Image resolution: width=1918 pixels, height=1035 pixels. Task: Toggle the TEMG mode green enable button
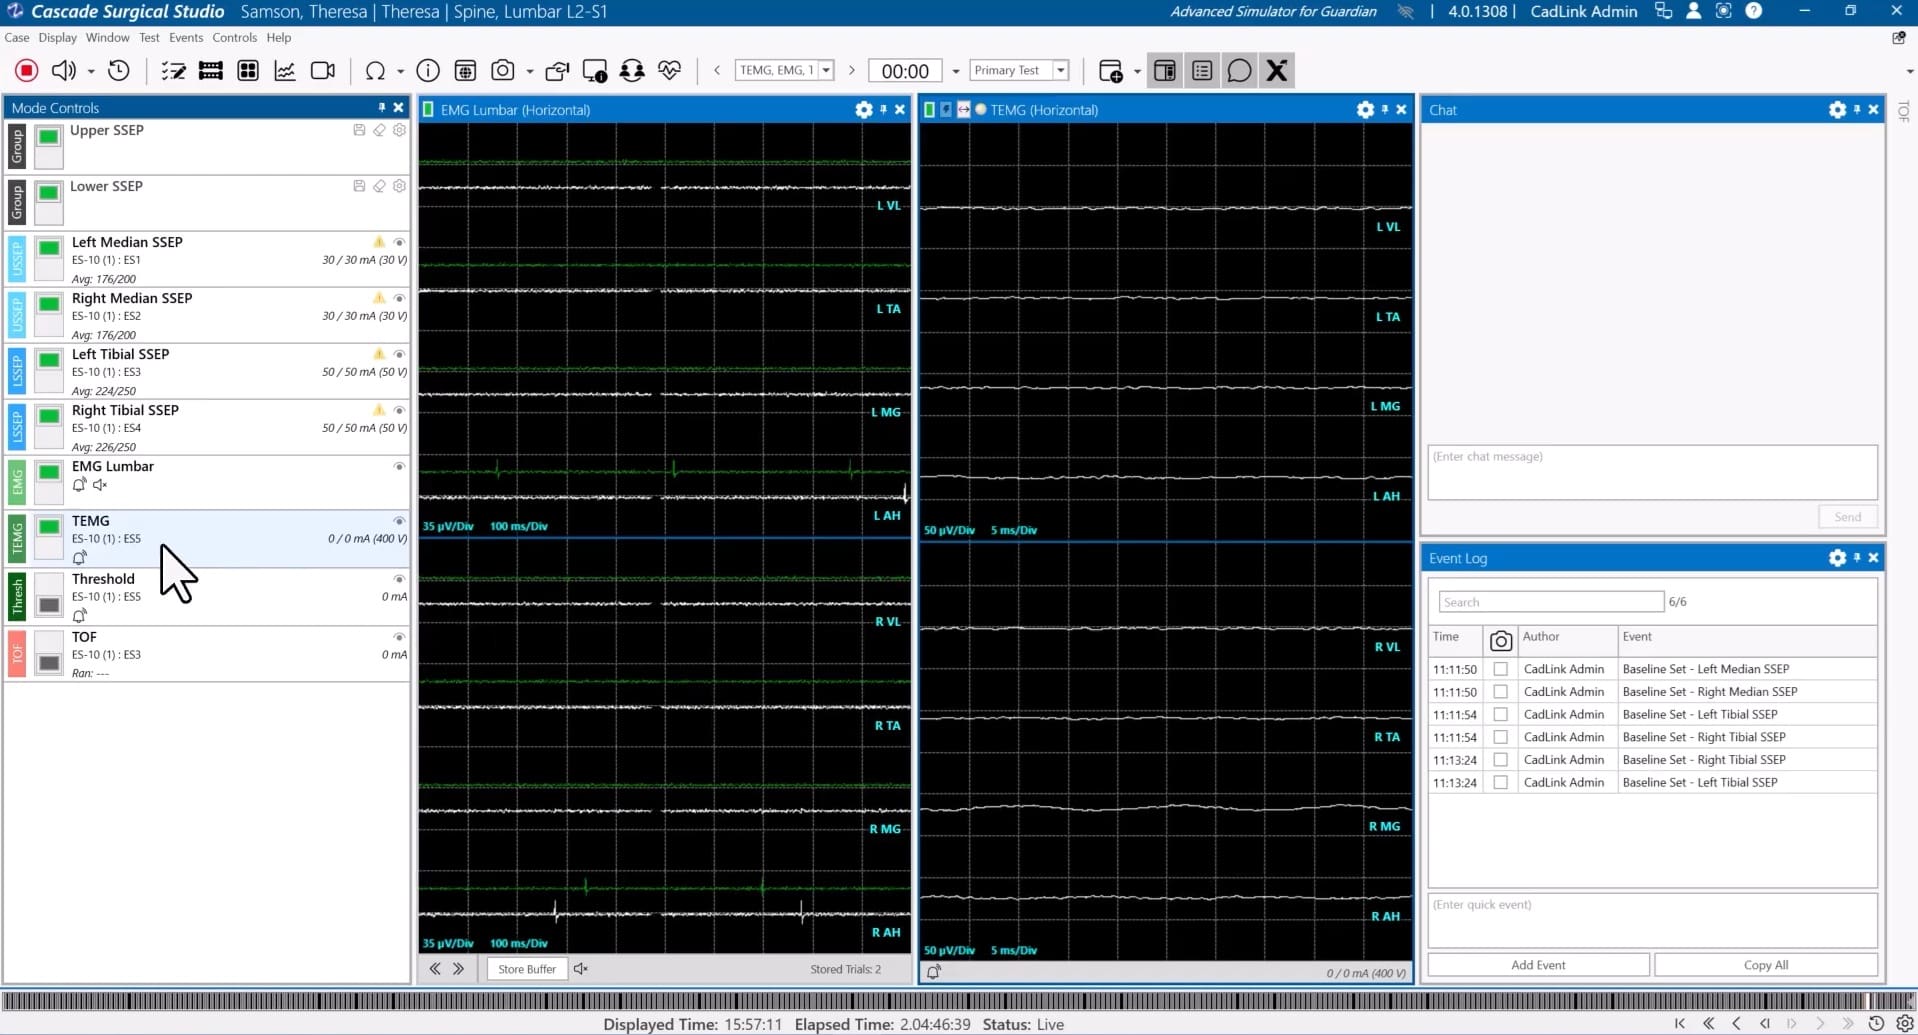(x=49, y=528)
